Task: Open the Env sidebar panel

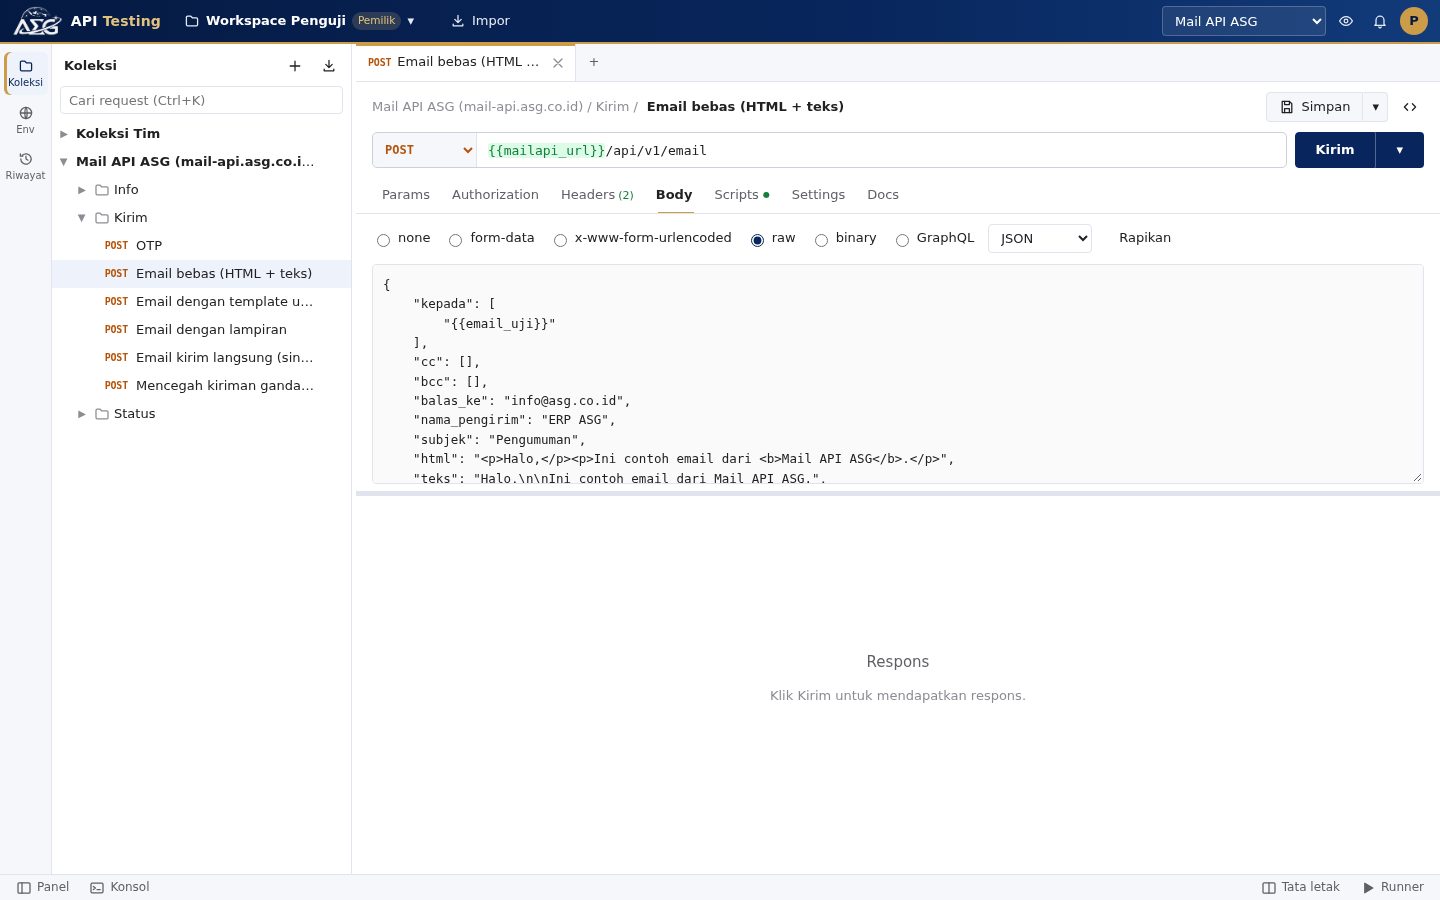Action: coord(25,120)
